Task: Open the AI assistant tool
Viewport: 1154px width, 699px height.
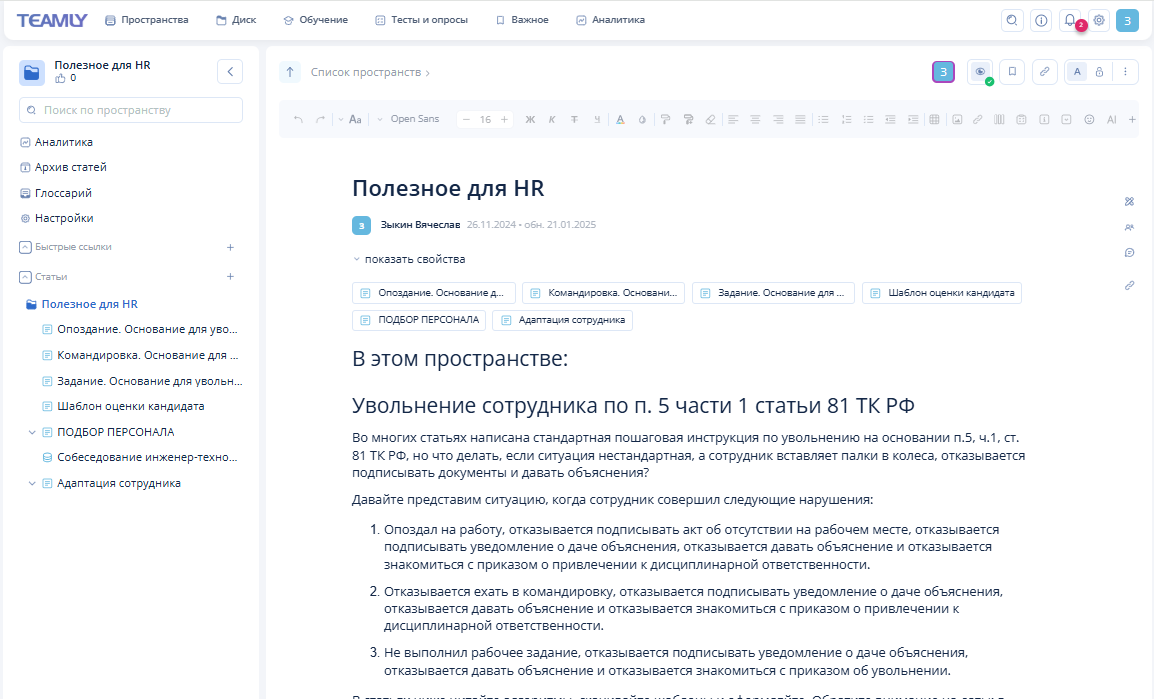Action: [1111, 119]
